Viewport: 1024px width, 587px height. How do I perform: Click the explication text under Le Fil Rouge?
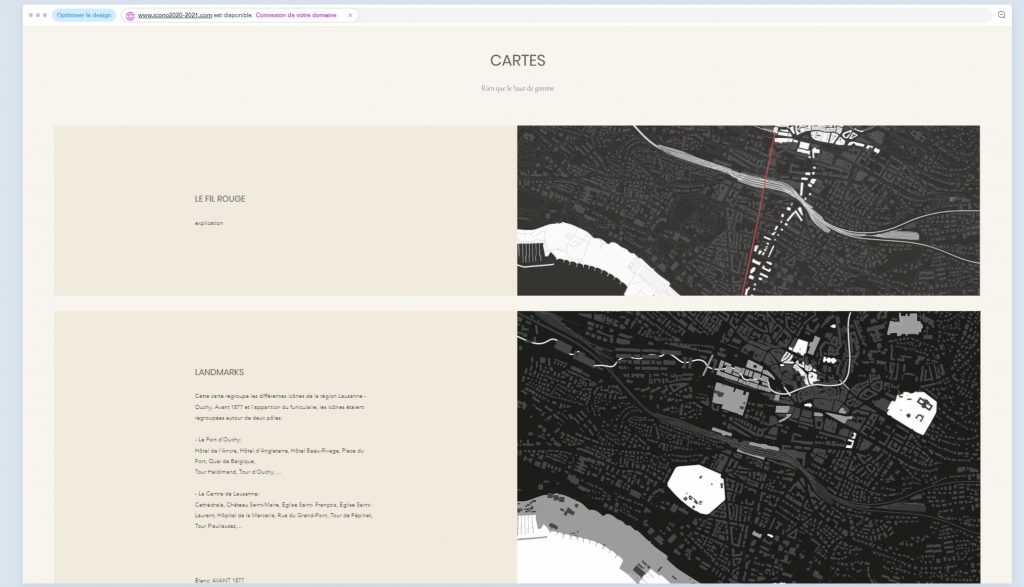pyautogui.click(x=209, y=223)
